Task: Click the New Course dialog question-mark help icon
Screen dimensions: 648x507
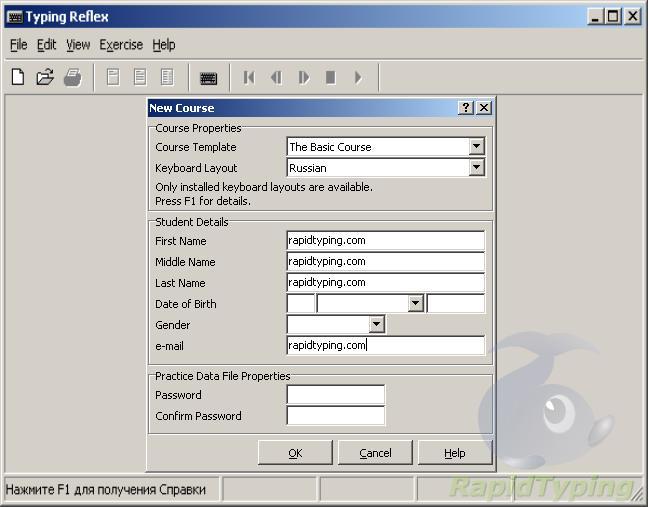Action: tap(466, 108)
